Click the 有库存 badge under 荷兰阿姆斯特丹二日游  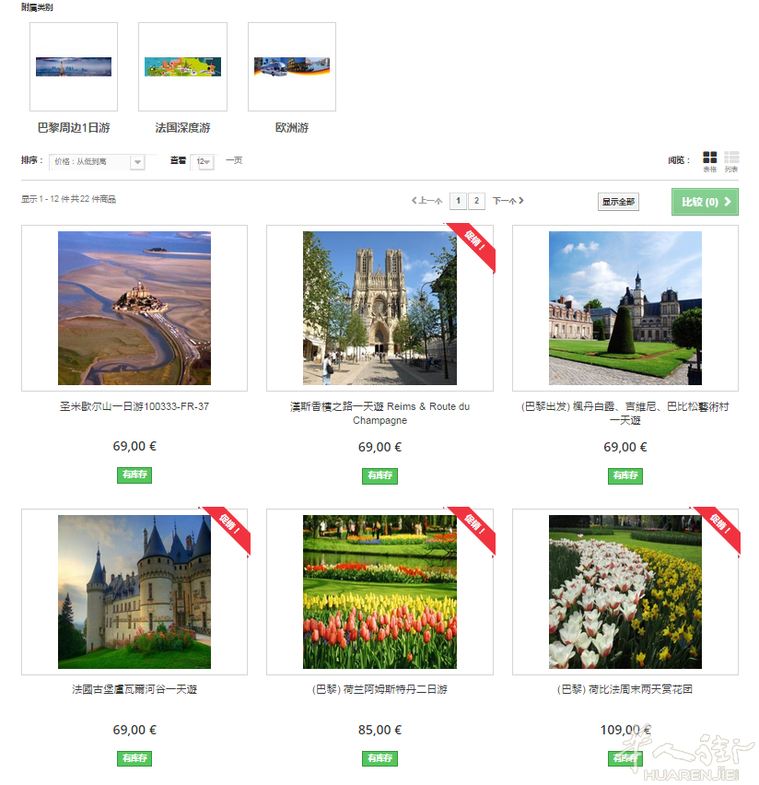coord(379,758)
